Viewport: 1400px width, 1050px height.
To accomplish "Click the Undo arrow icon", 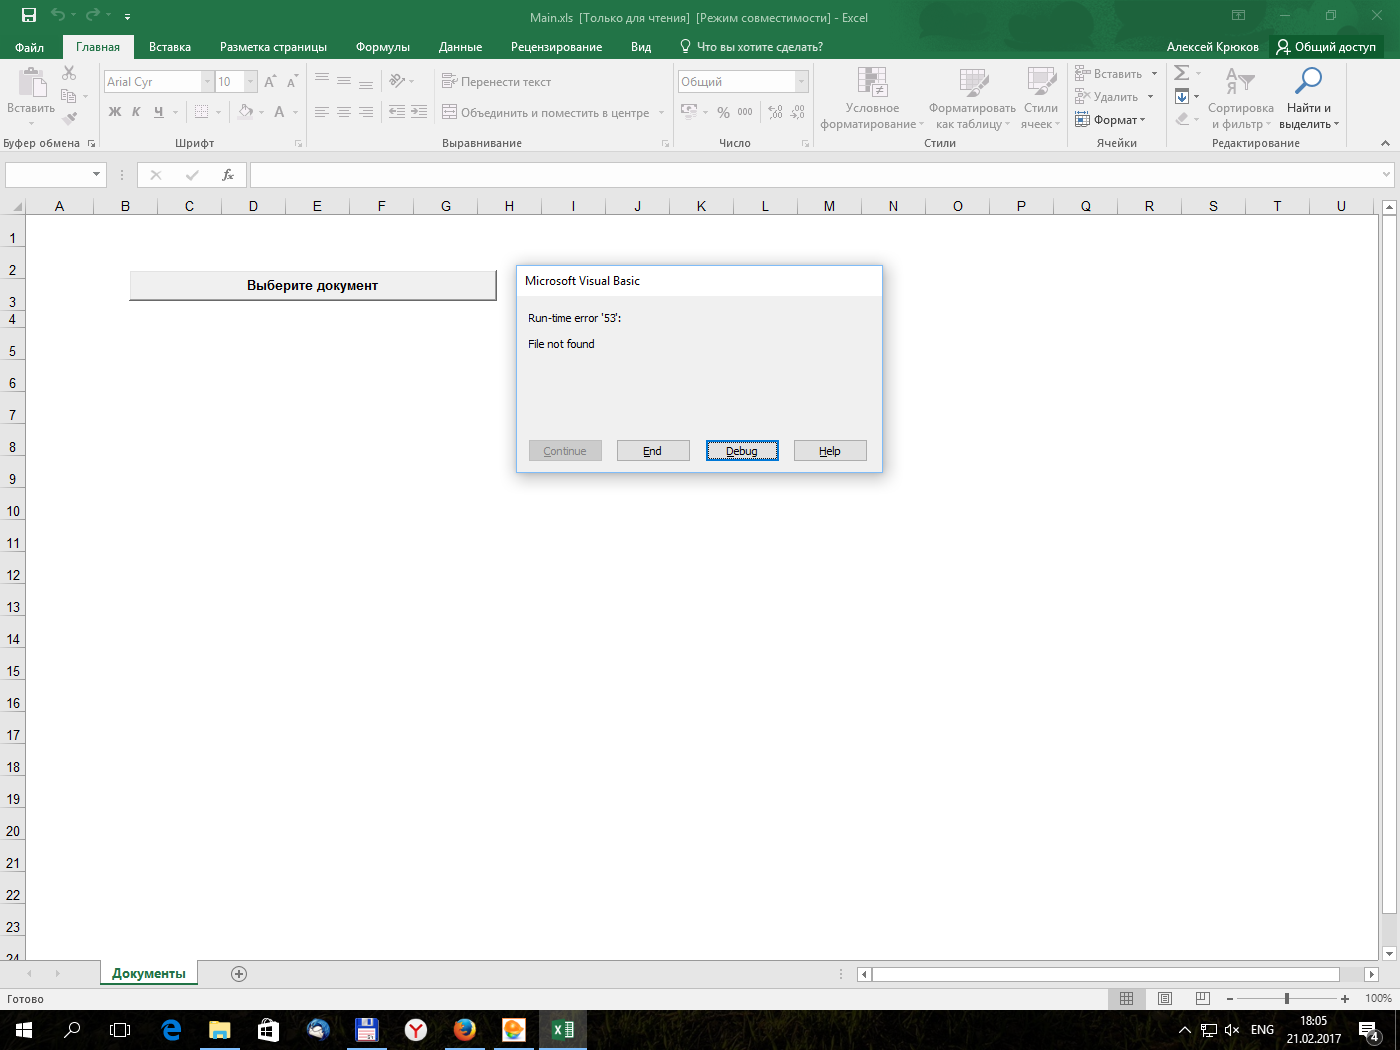I will point(58,15).
